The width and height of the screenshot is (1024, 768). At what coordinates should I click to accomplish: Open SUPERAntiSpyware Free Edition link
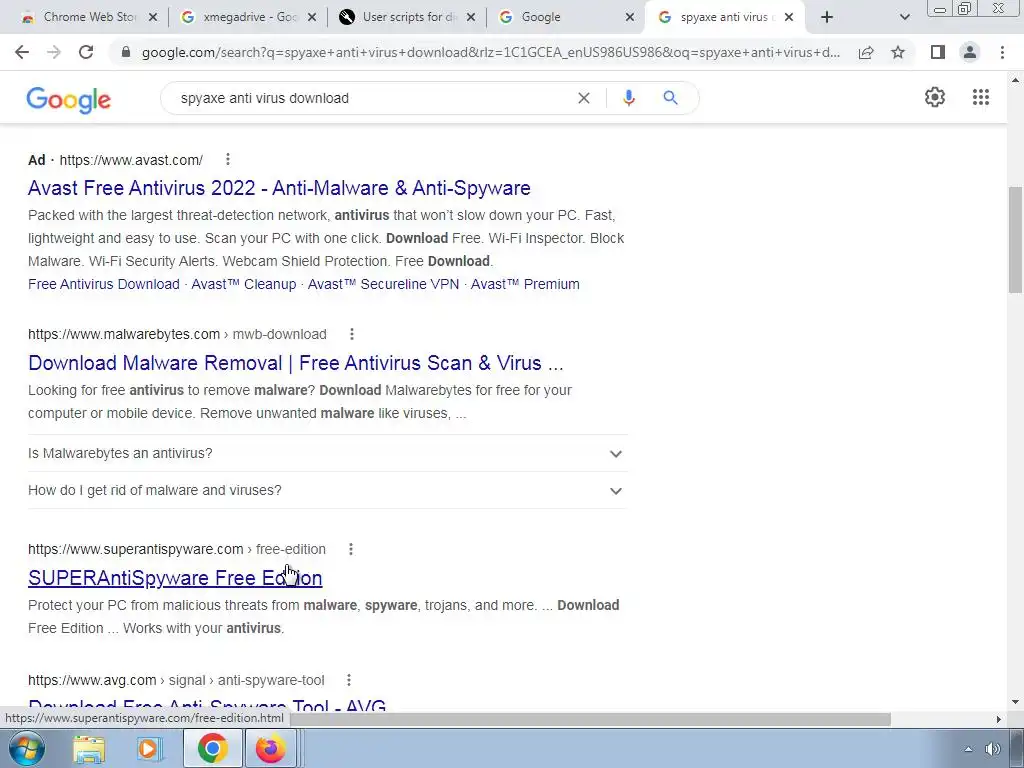point(175,578)
